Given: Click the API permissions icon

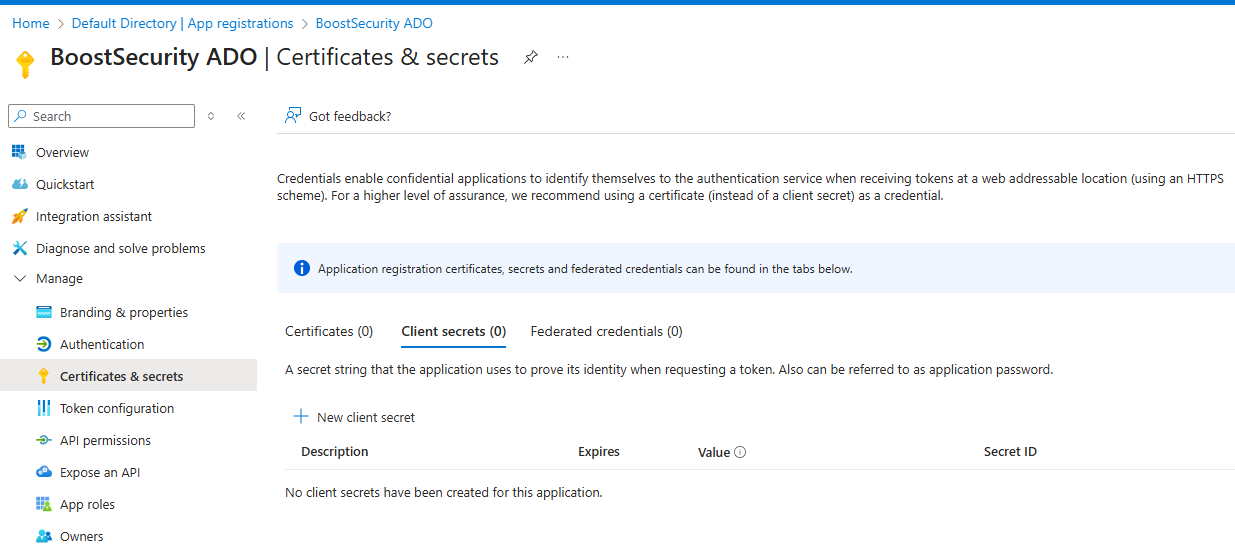Looking at the screenshot, I should pos(43,440).
